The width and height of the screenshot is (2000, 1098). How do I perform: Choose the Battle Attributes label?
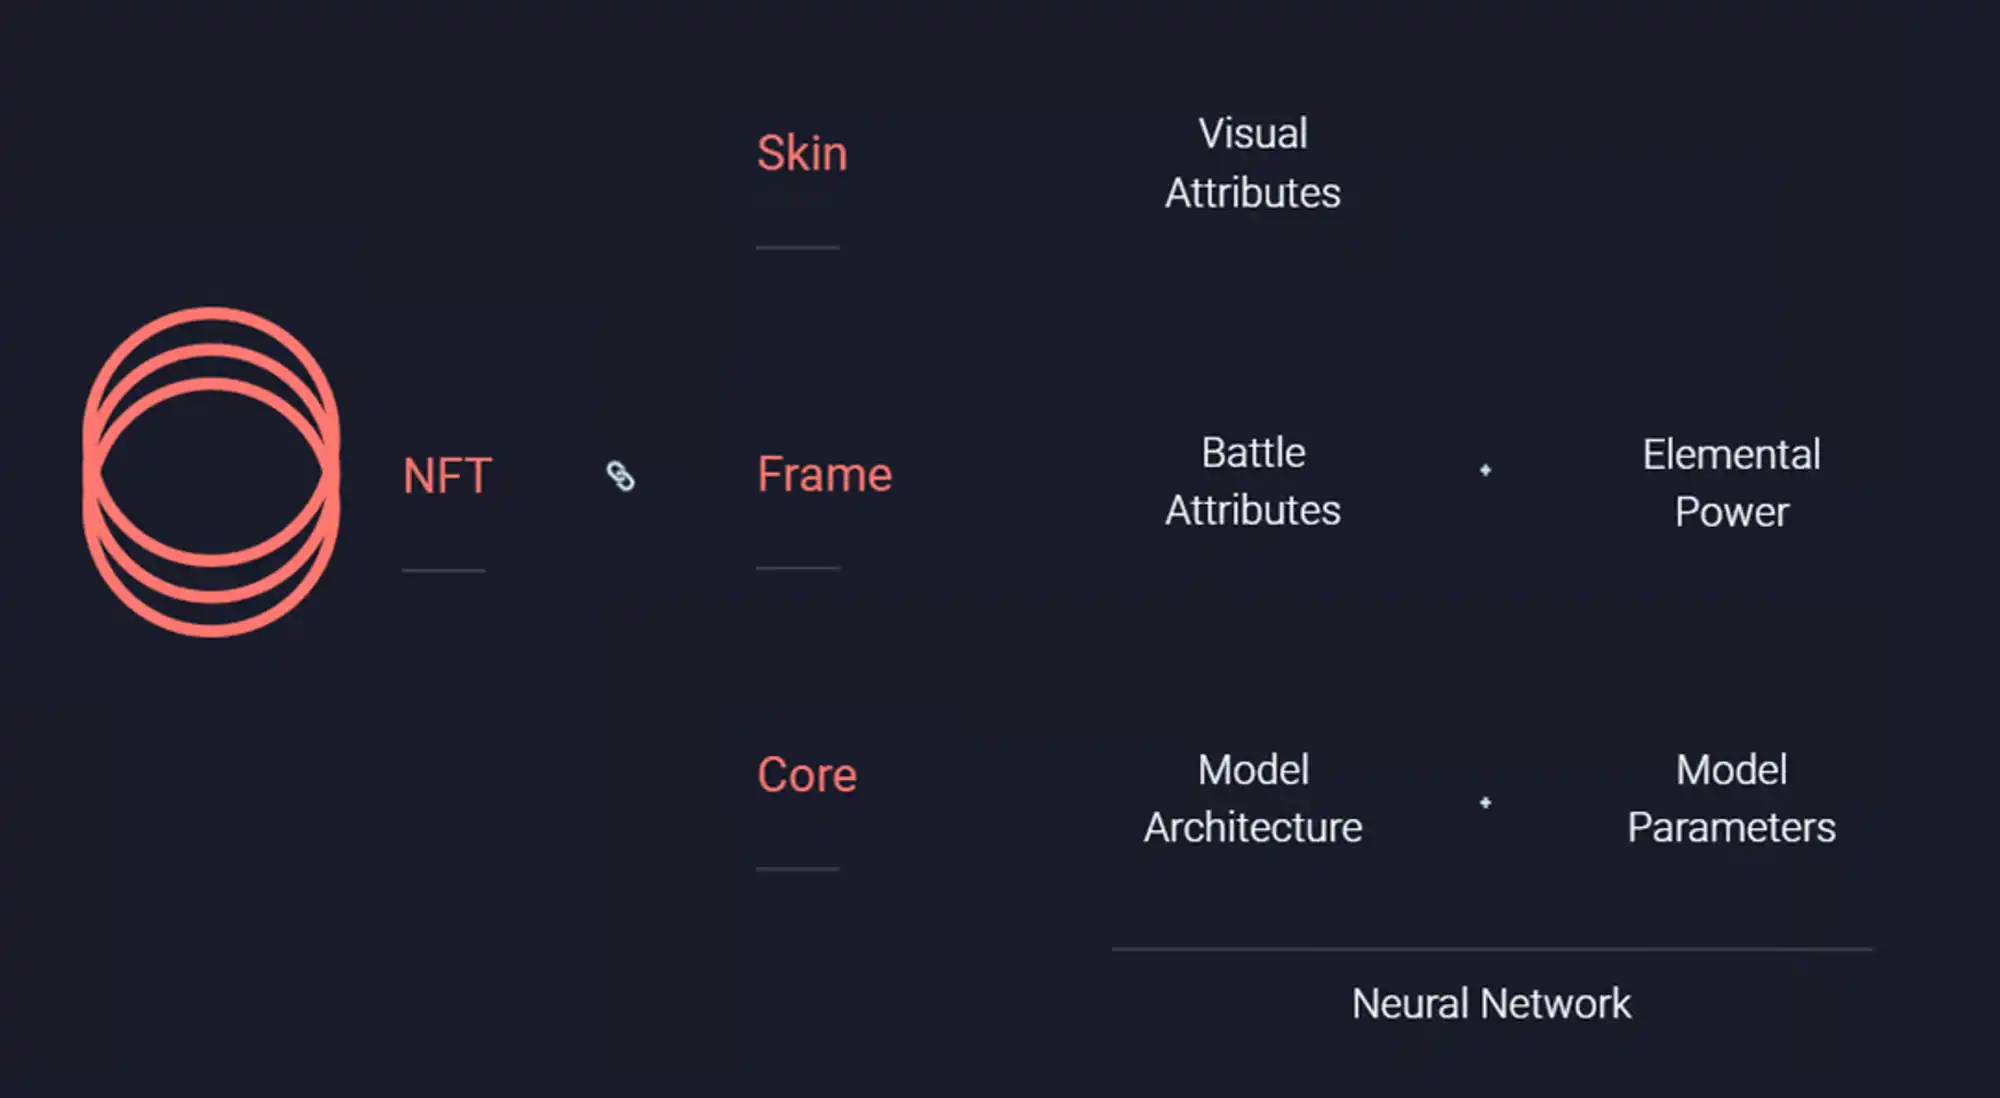(1252, 481)
